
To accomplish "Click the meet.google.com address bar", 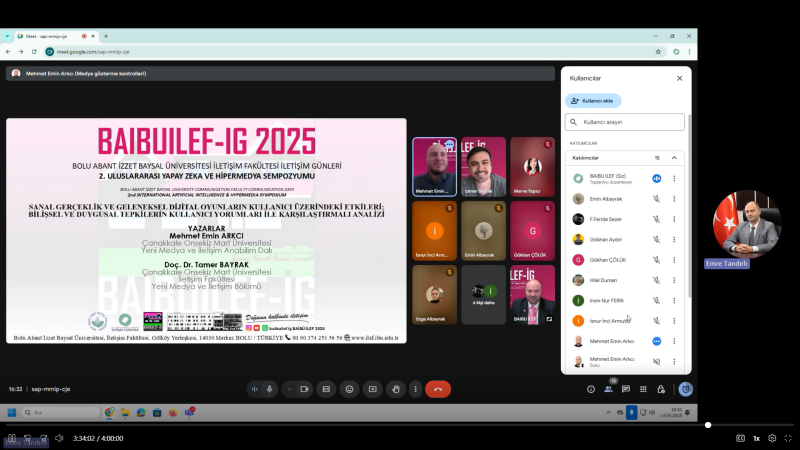I will [x=352, y=52].
